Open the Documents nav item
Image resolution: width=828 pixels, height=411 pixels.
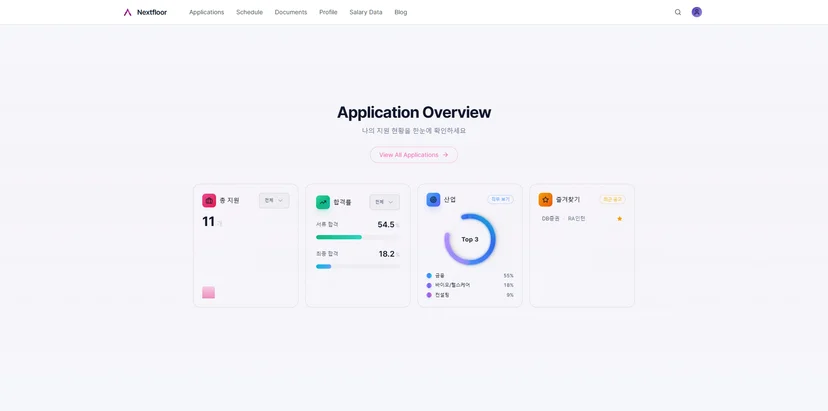290,12
